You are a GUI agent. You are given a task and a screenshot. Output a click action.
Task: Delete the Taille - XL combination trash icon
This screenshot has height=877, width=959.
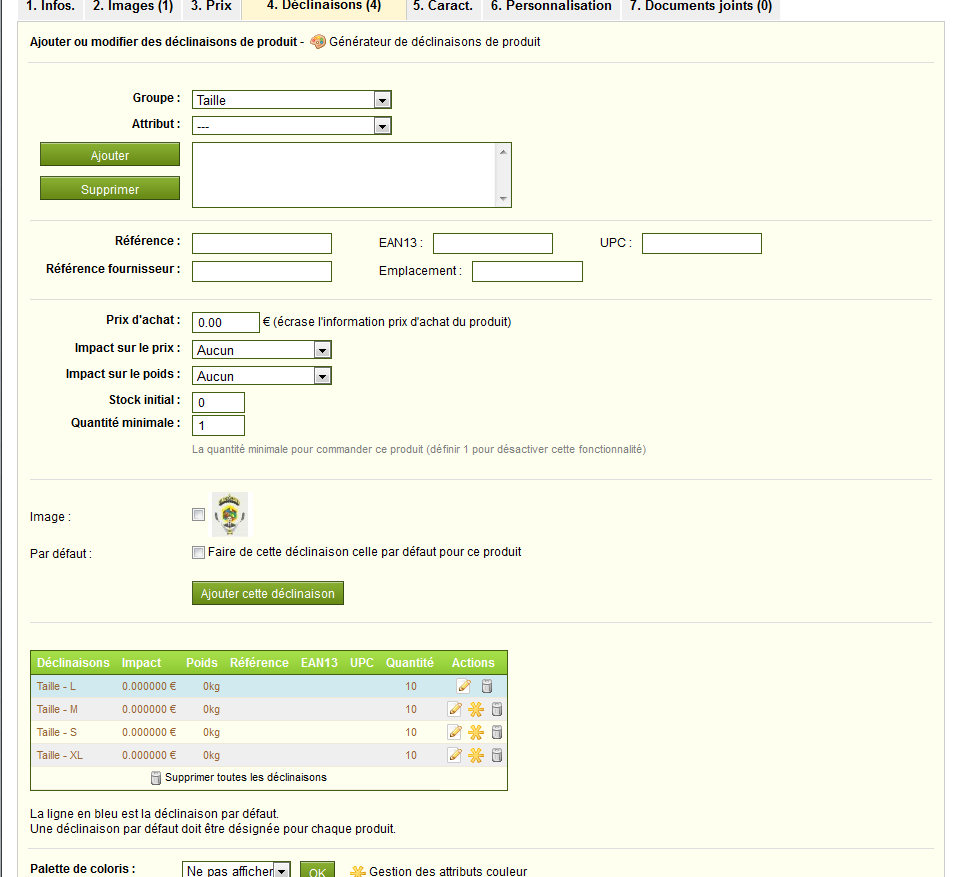[x=497, y=755]
